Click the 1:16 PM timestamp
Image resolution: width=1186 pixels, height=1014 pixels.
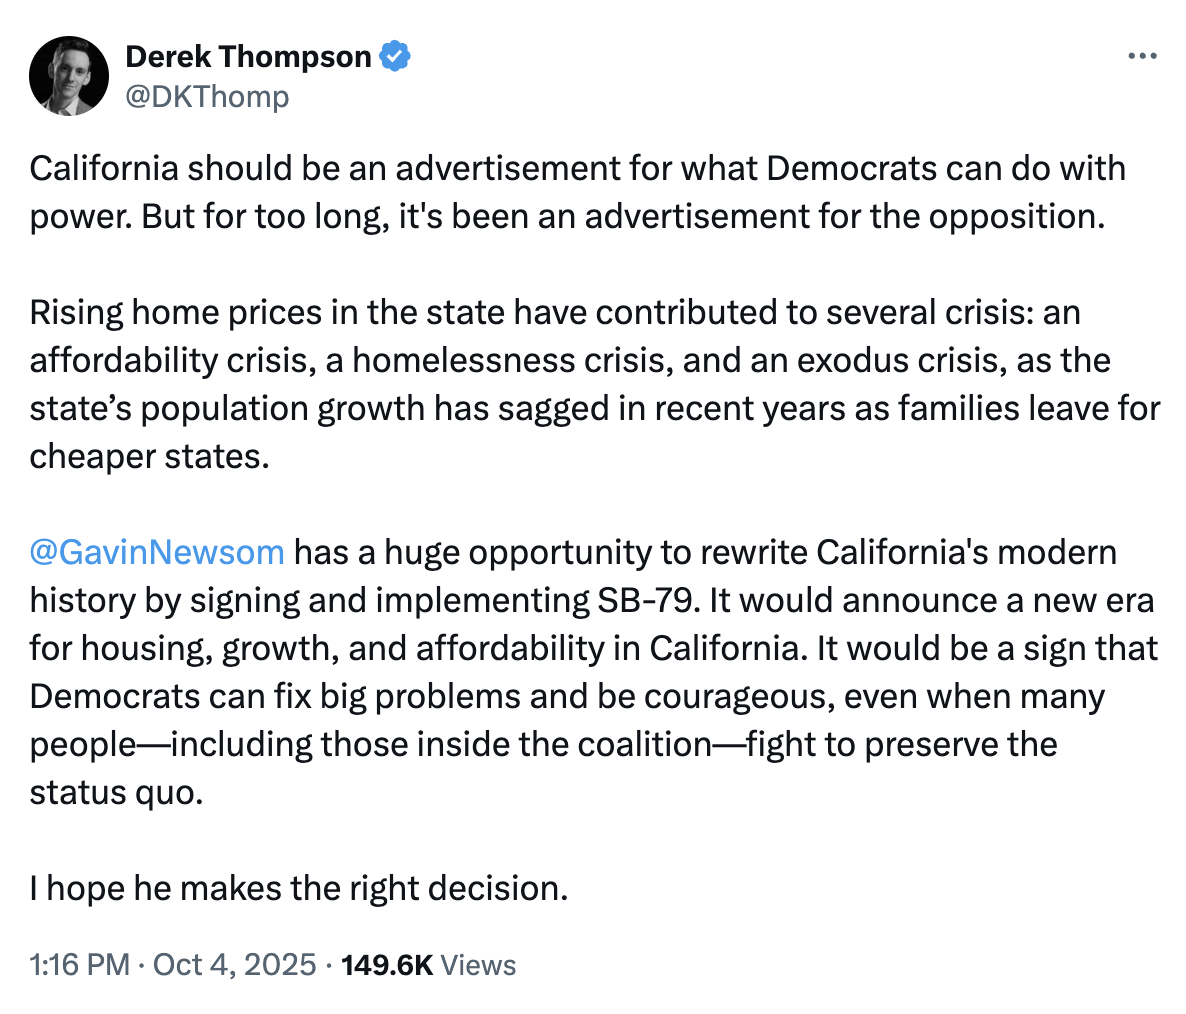(x=80, y=965)
